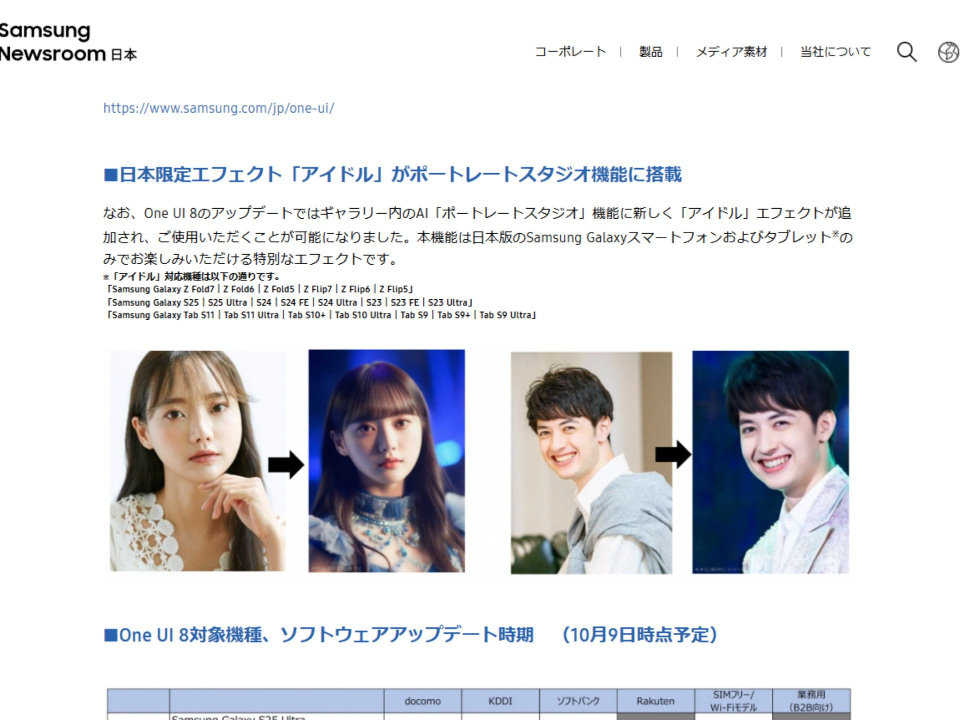Image resolution: width=960 pixels, height=720 pixels.
Task: Open the 製品 menu
Action: click(x=650, y=52)
